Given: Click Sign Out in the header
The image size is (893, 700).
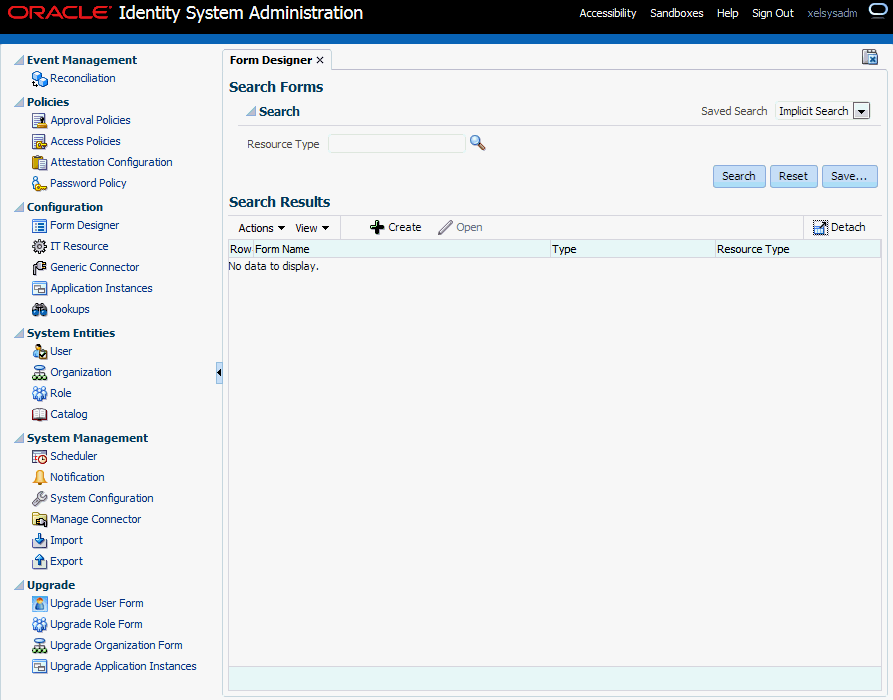Looking at the screenshot, I should (772, 13).
